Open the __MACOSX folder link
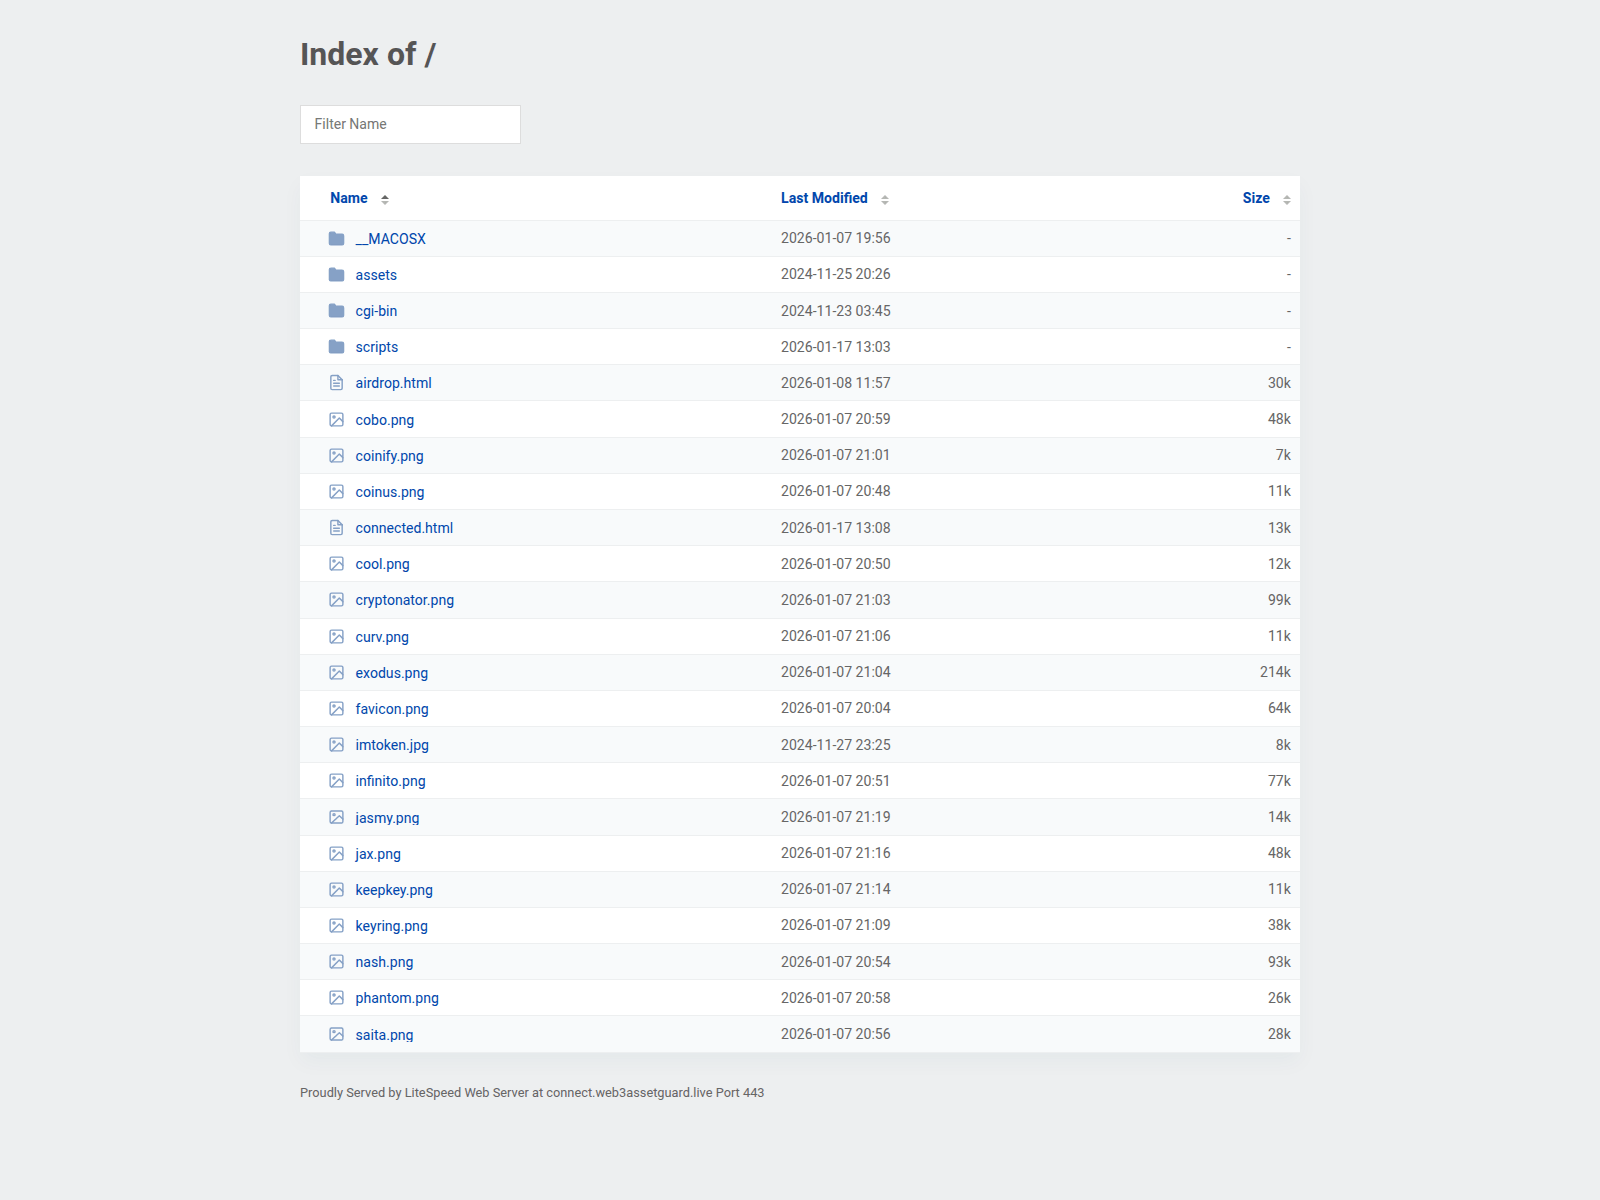This screenshot has height=1200, width=1600. point(391,239)
